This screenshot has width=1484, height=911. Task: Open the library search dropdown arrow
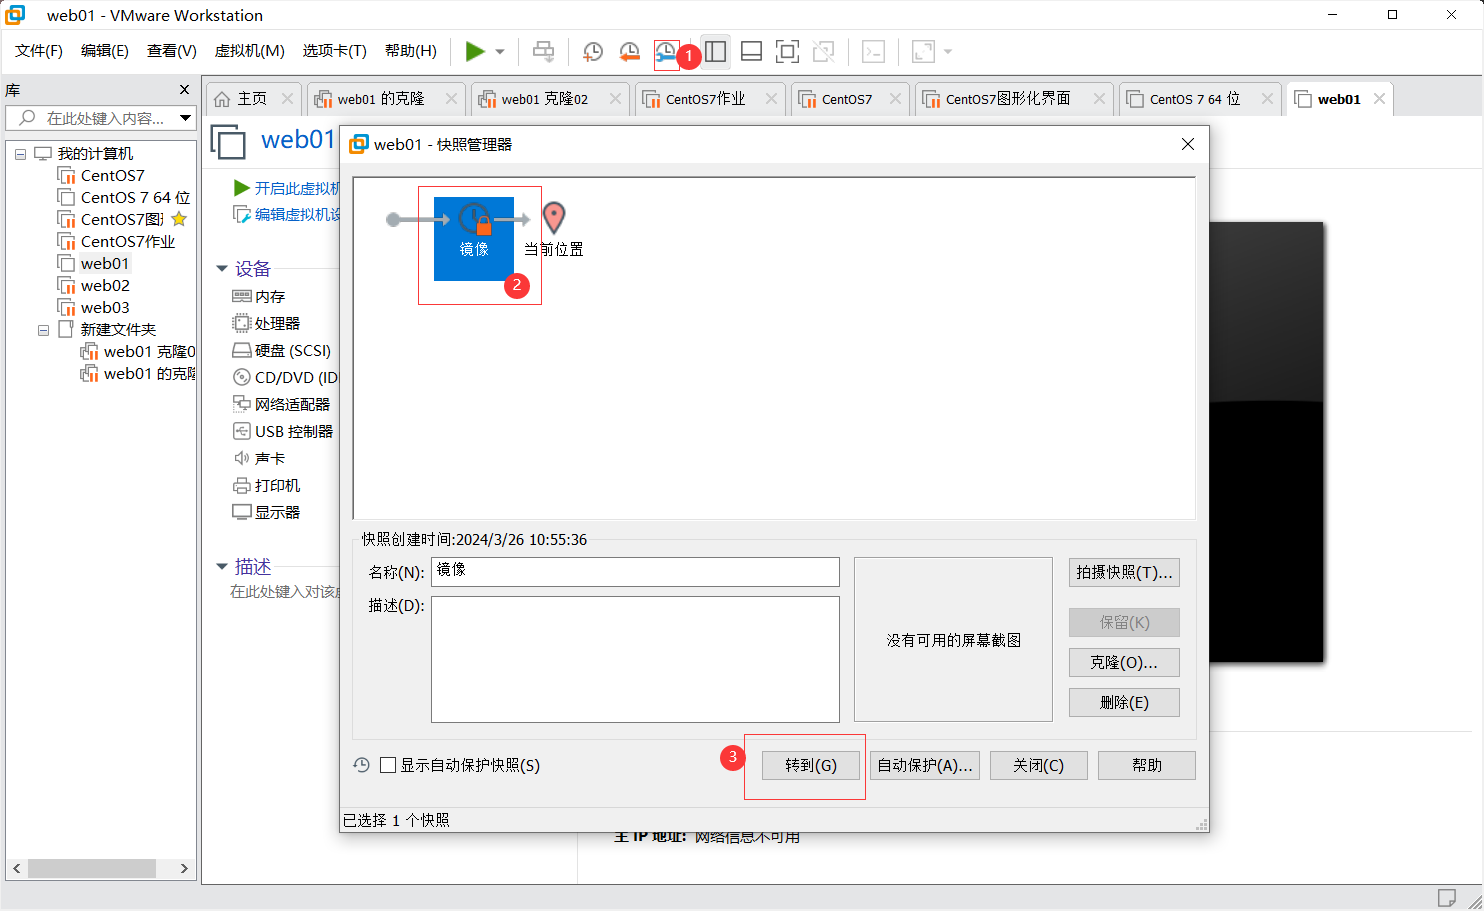tap(186, 118)
